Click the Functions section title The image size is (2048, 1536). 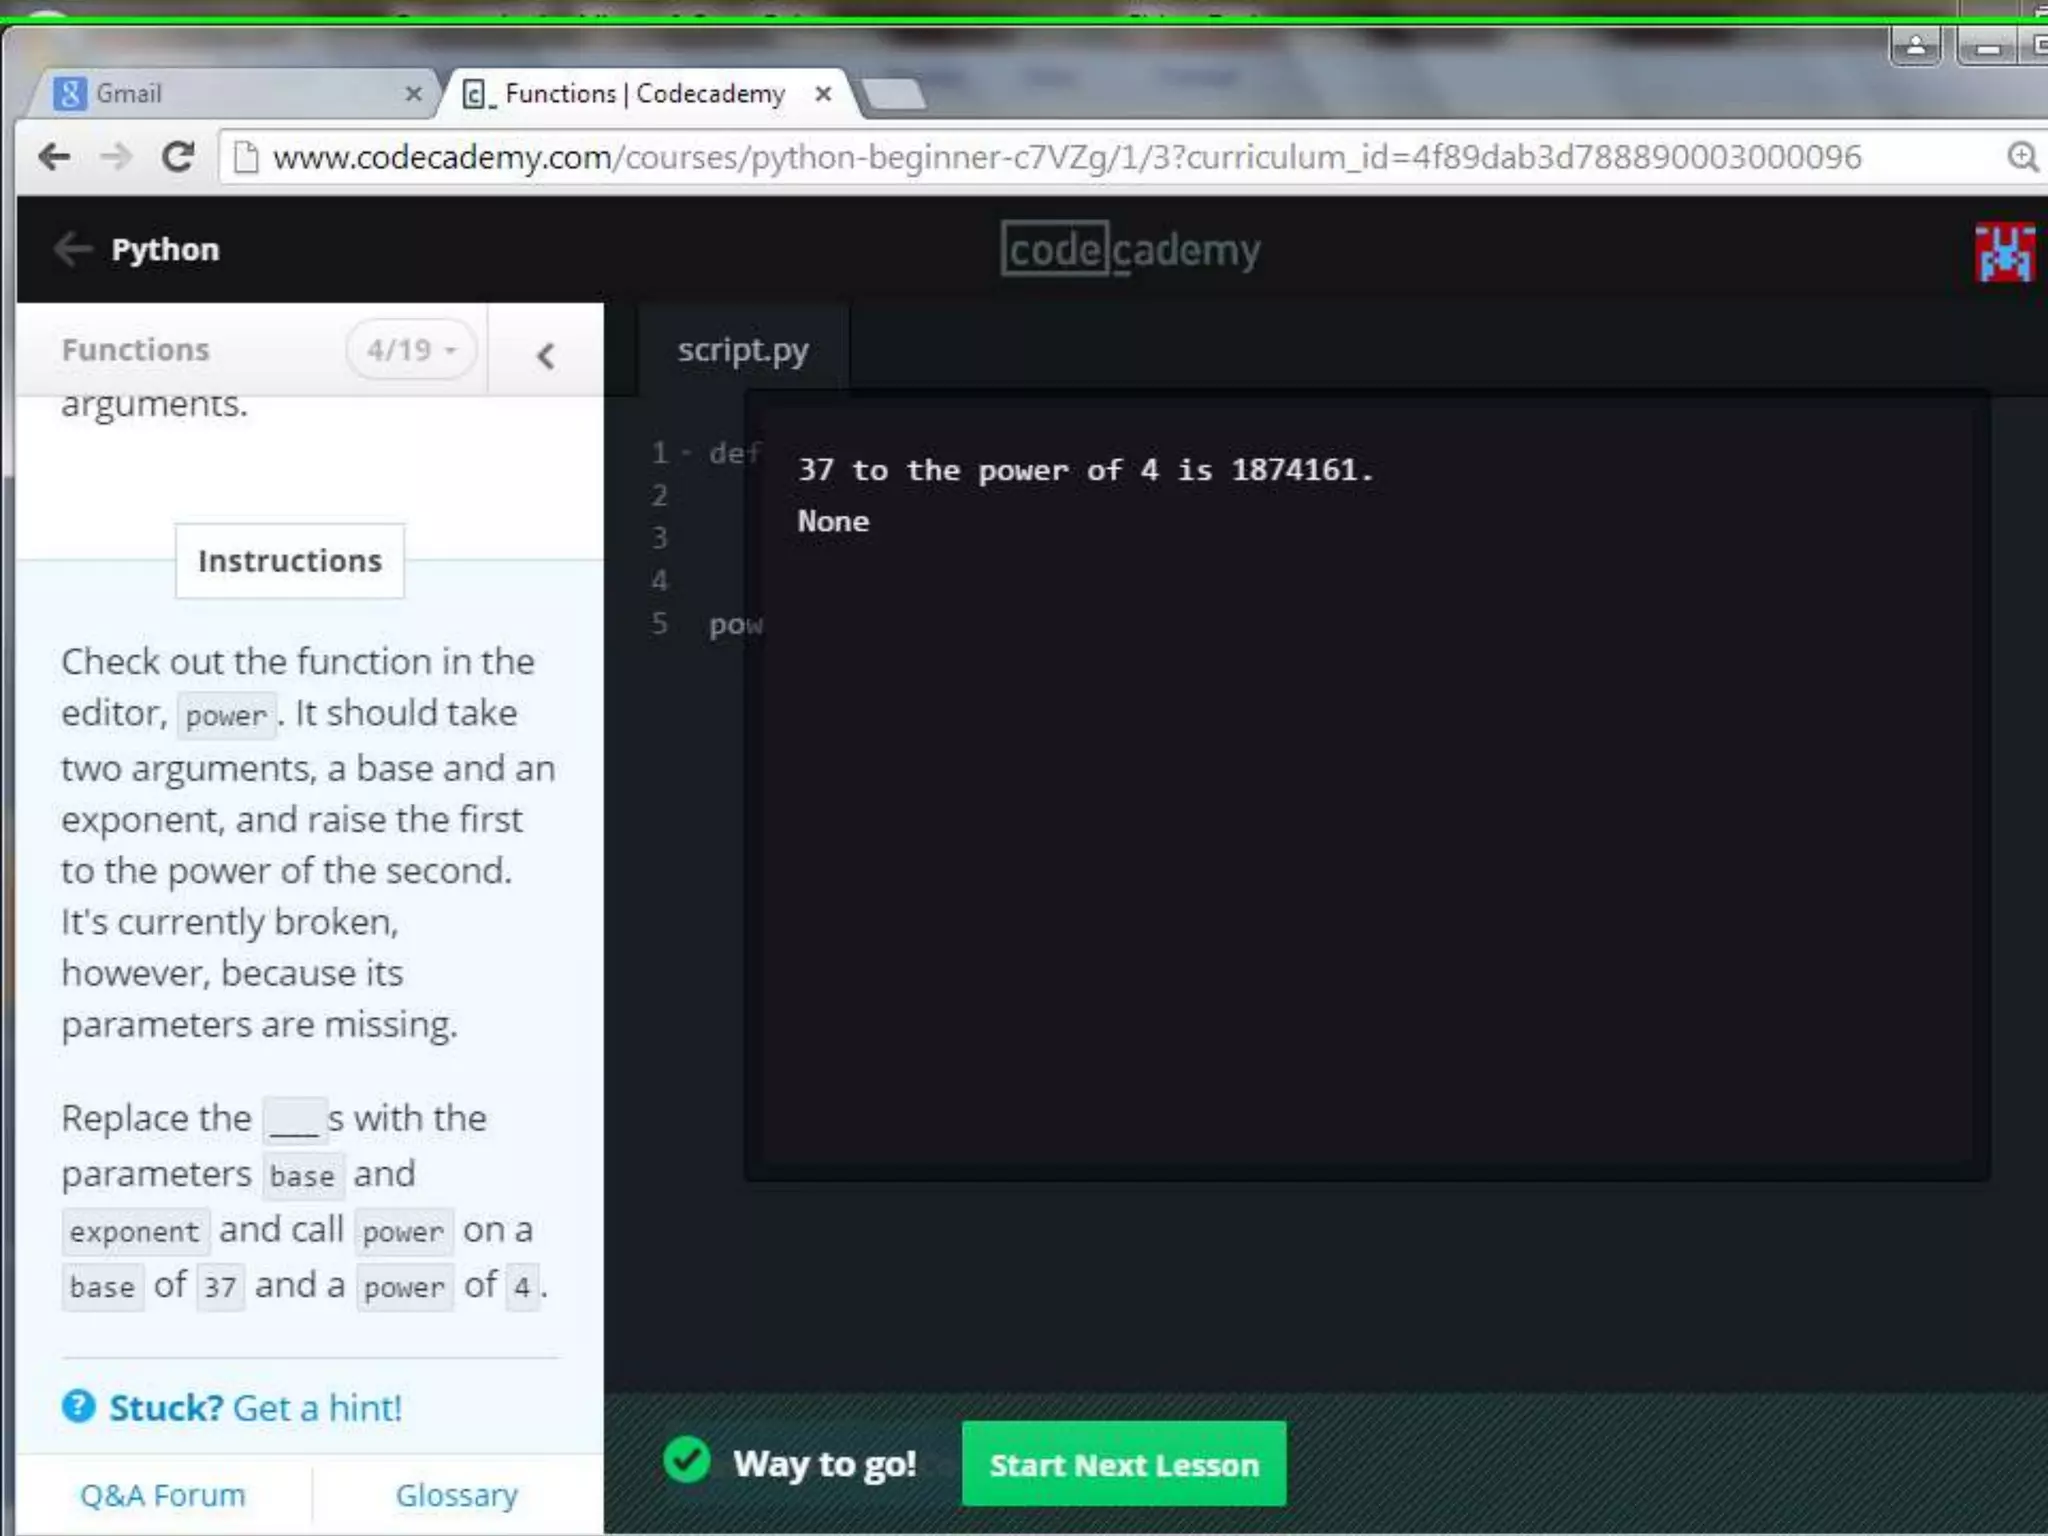(136, 350)
